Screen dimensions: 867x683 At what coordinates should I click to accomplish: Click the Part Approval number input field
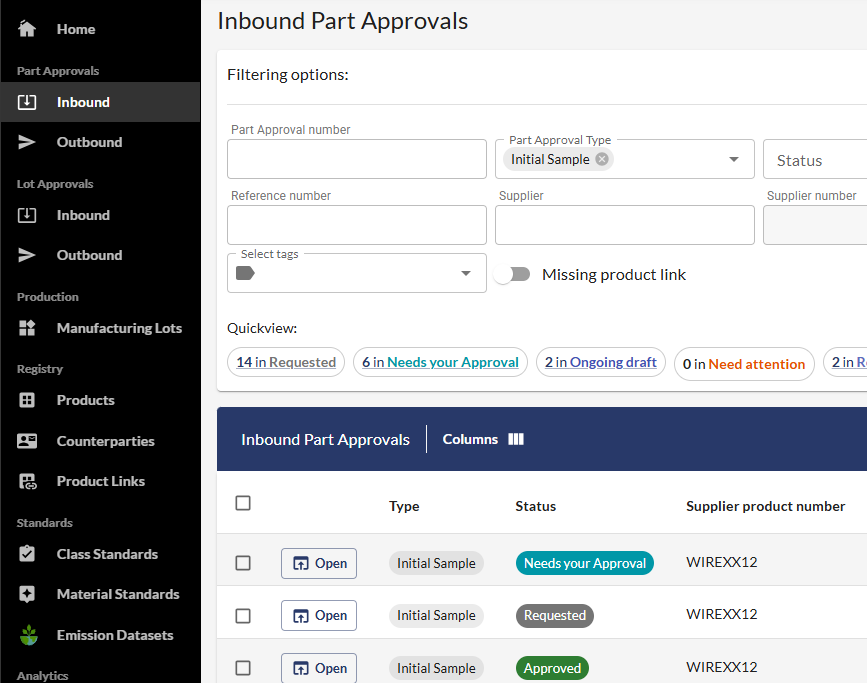357,159
